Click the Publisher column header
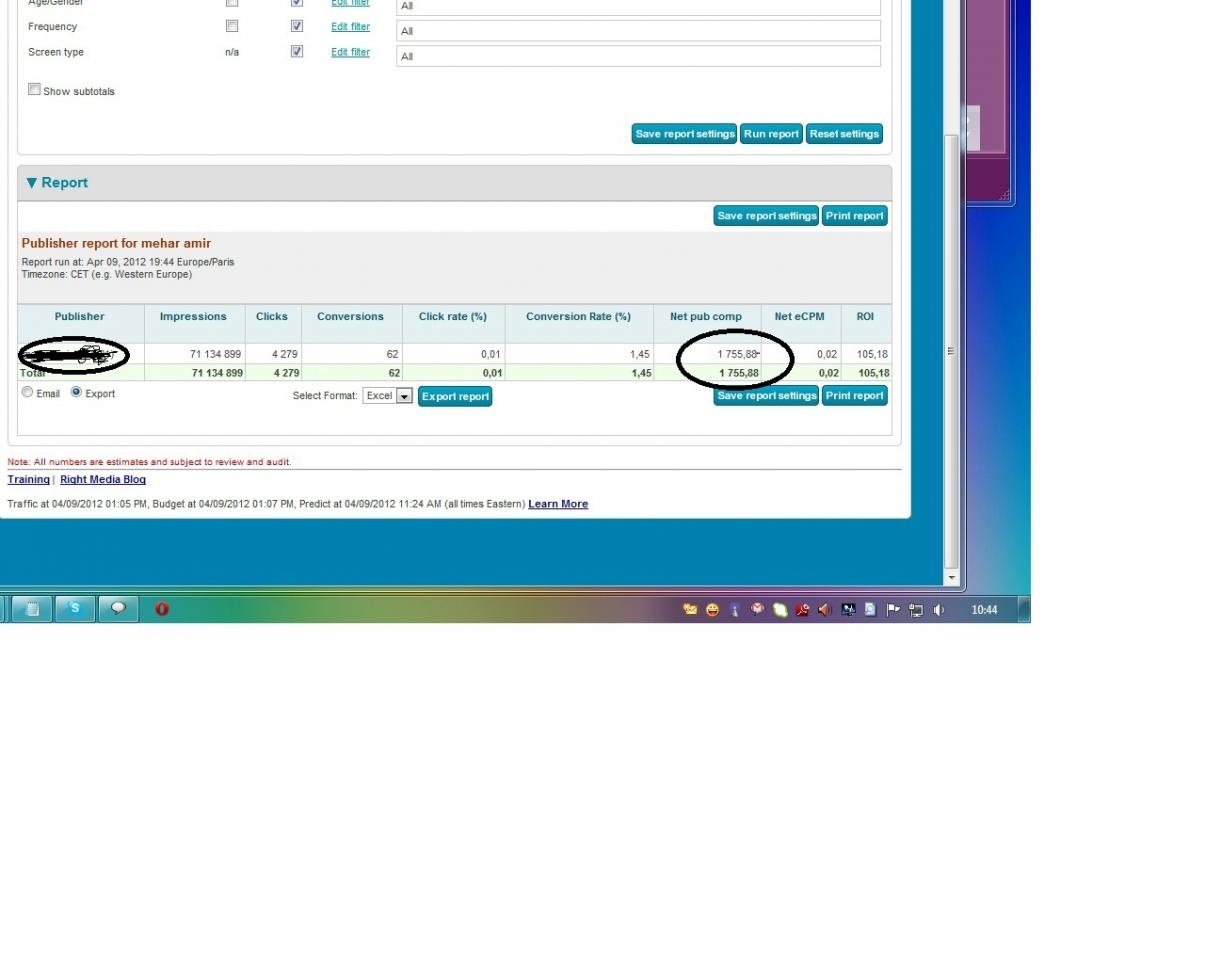This screenshot has width=1205, height=964. 80,317
